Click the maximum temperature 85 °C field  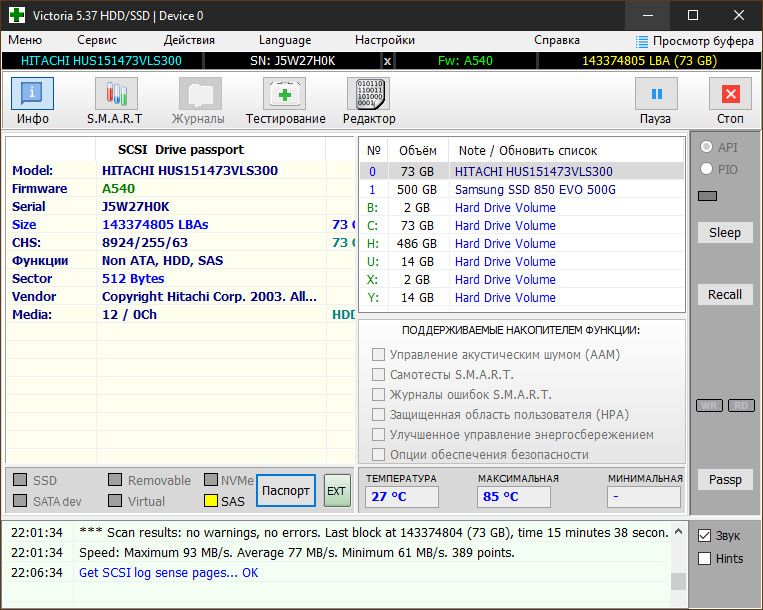click(x=513, y=497)
